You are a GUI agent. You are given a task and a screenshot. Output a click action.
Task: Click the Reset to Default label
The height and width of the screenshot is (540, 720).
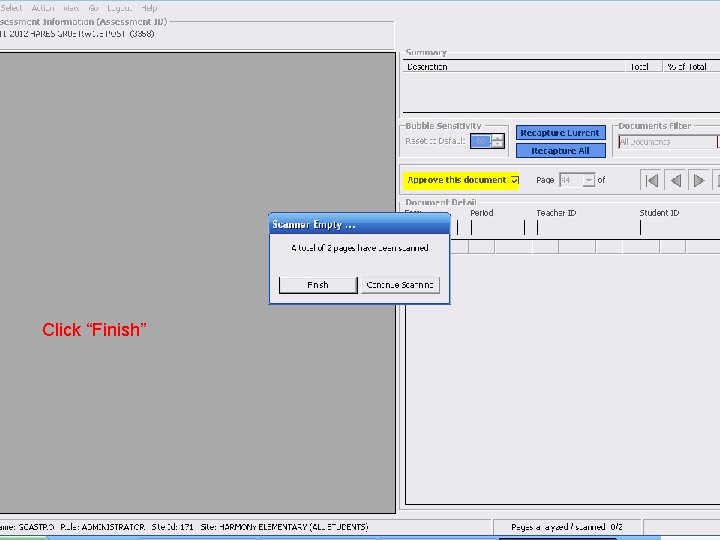coord(435,141)
